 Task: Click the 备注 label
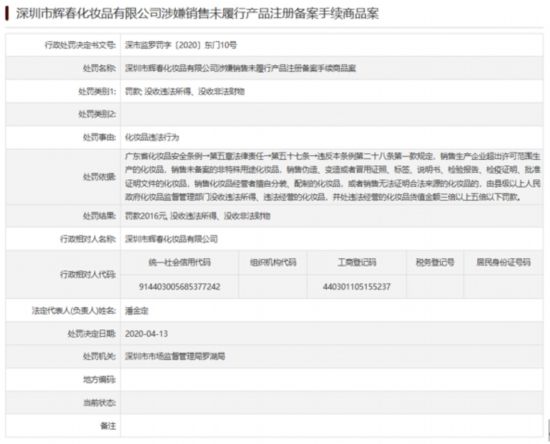[x=108, y=426]
